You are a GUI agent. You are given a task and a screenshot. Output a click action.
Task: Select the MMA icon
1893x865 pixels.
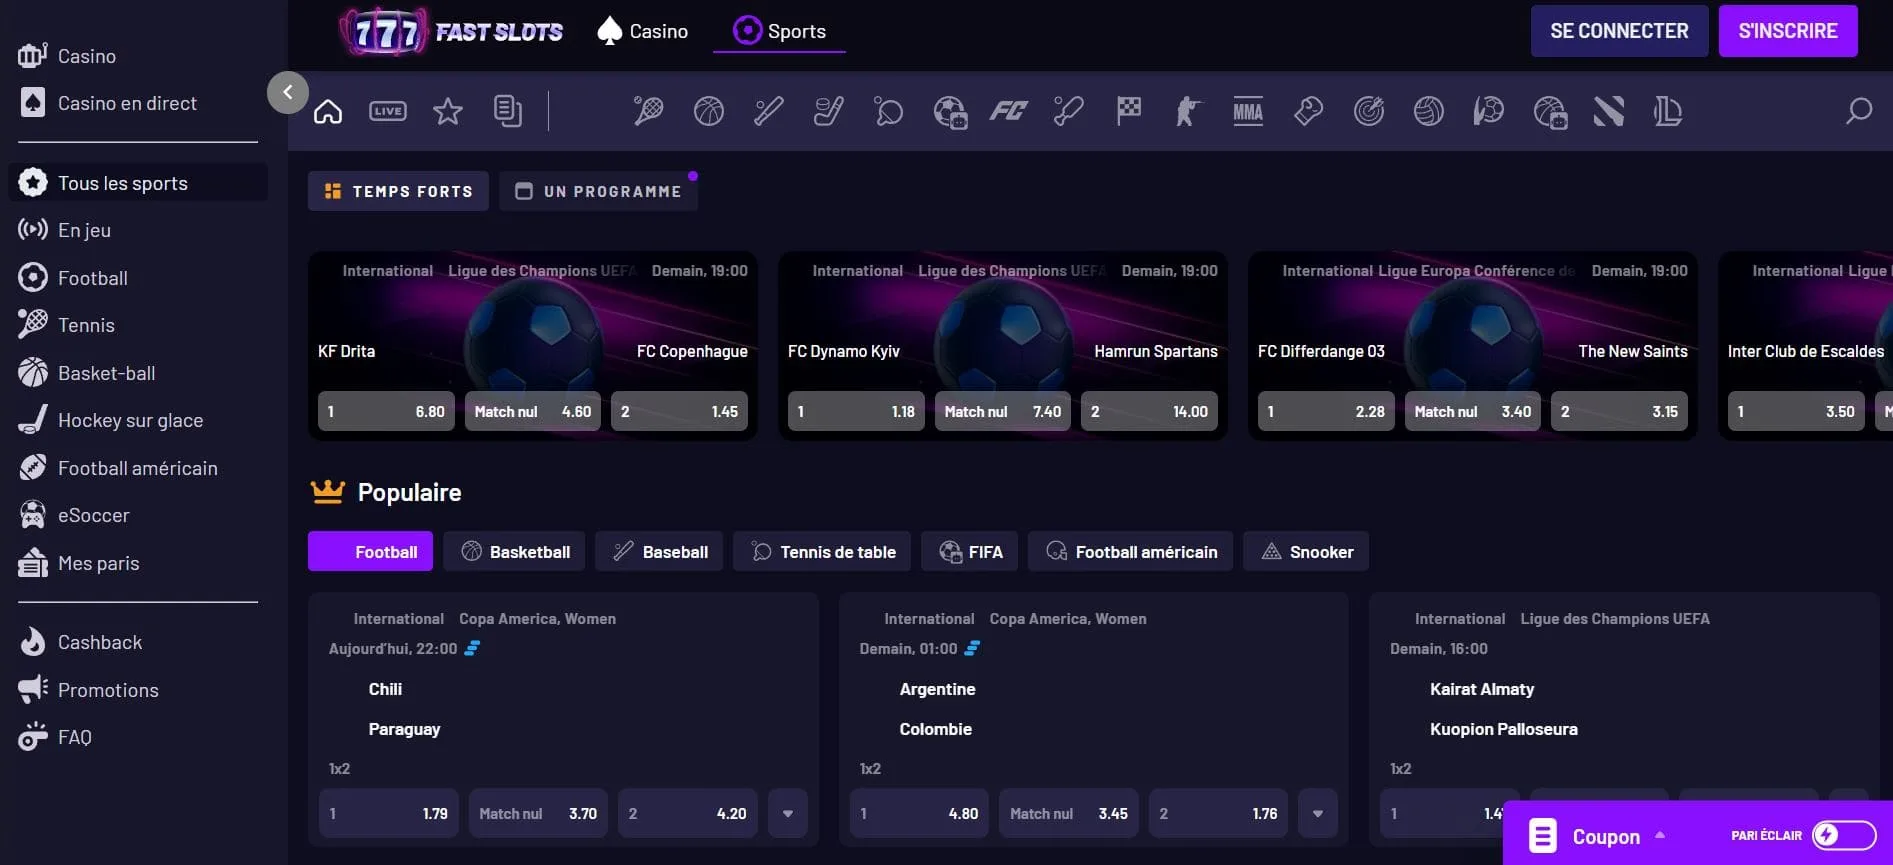coord(1248,111)
